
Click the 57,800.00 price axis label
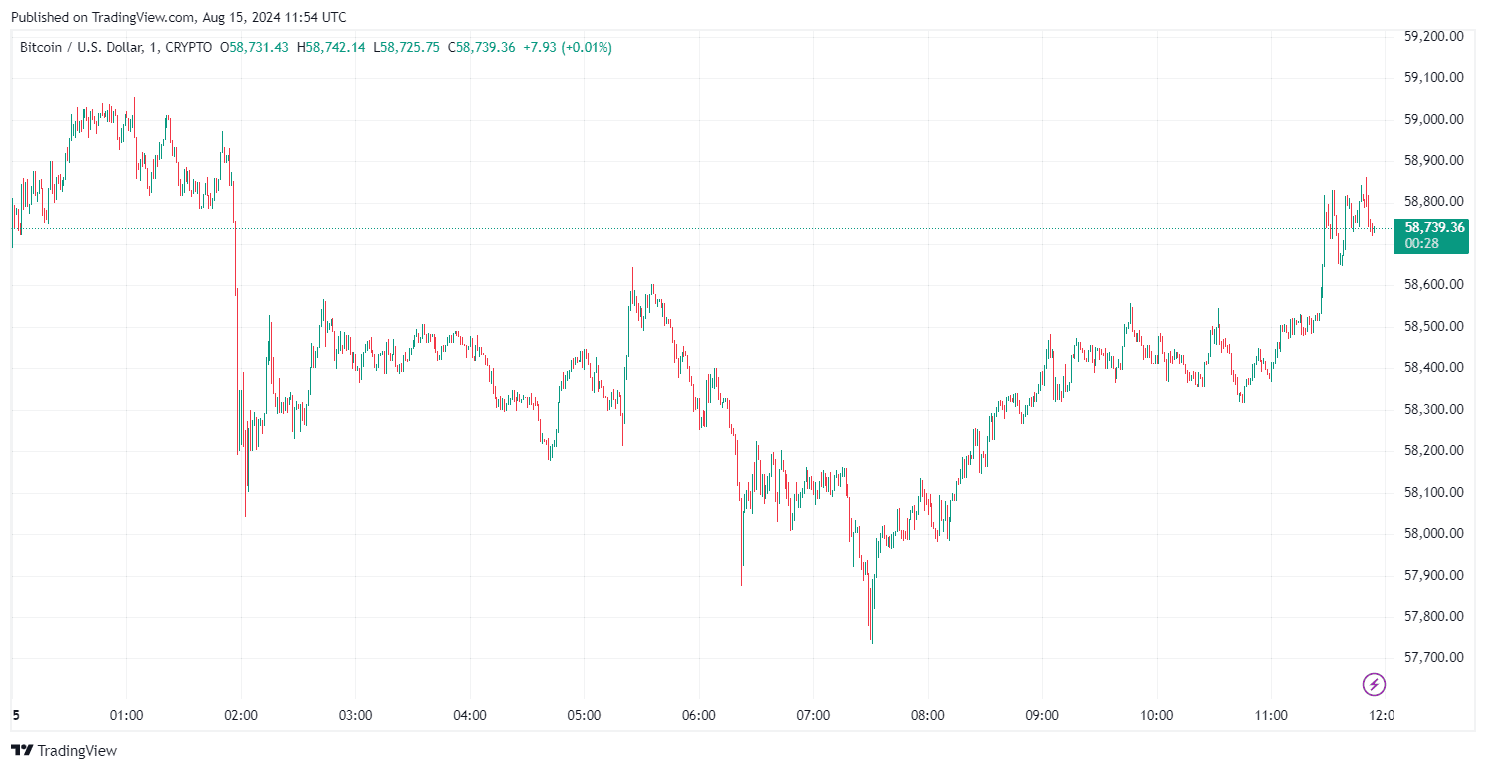coord(1434,616)
